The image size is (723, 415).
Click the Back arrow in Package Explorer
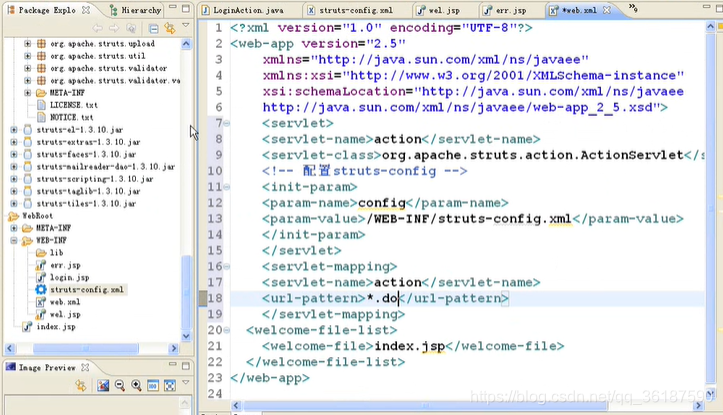click(x=97, y=29)
